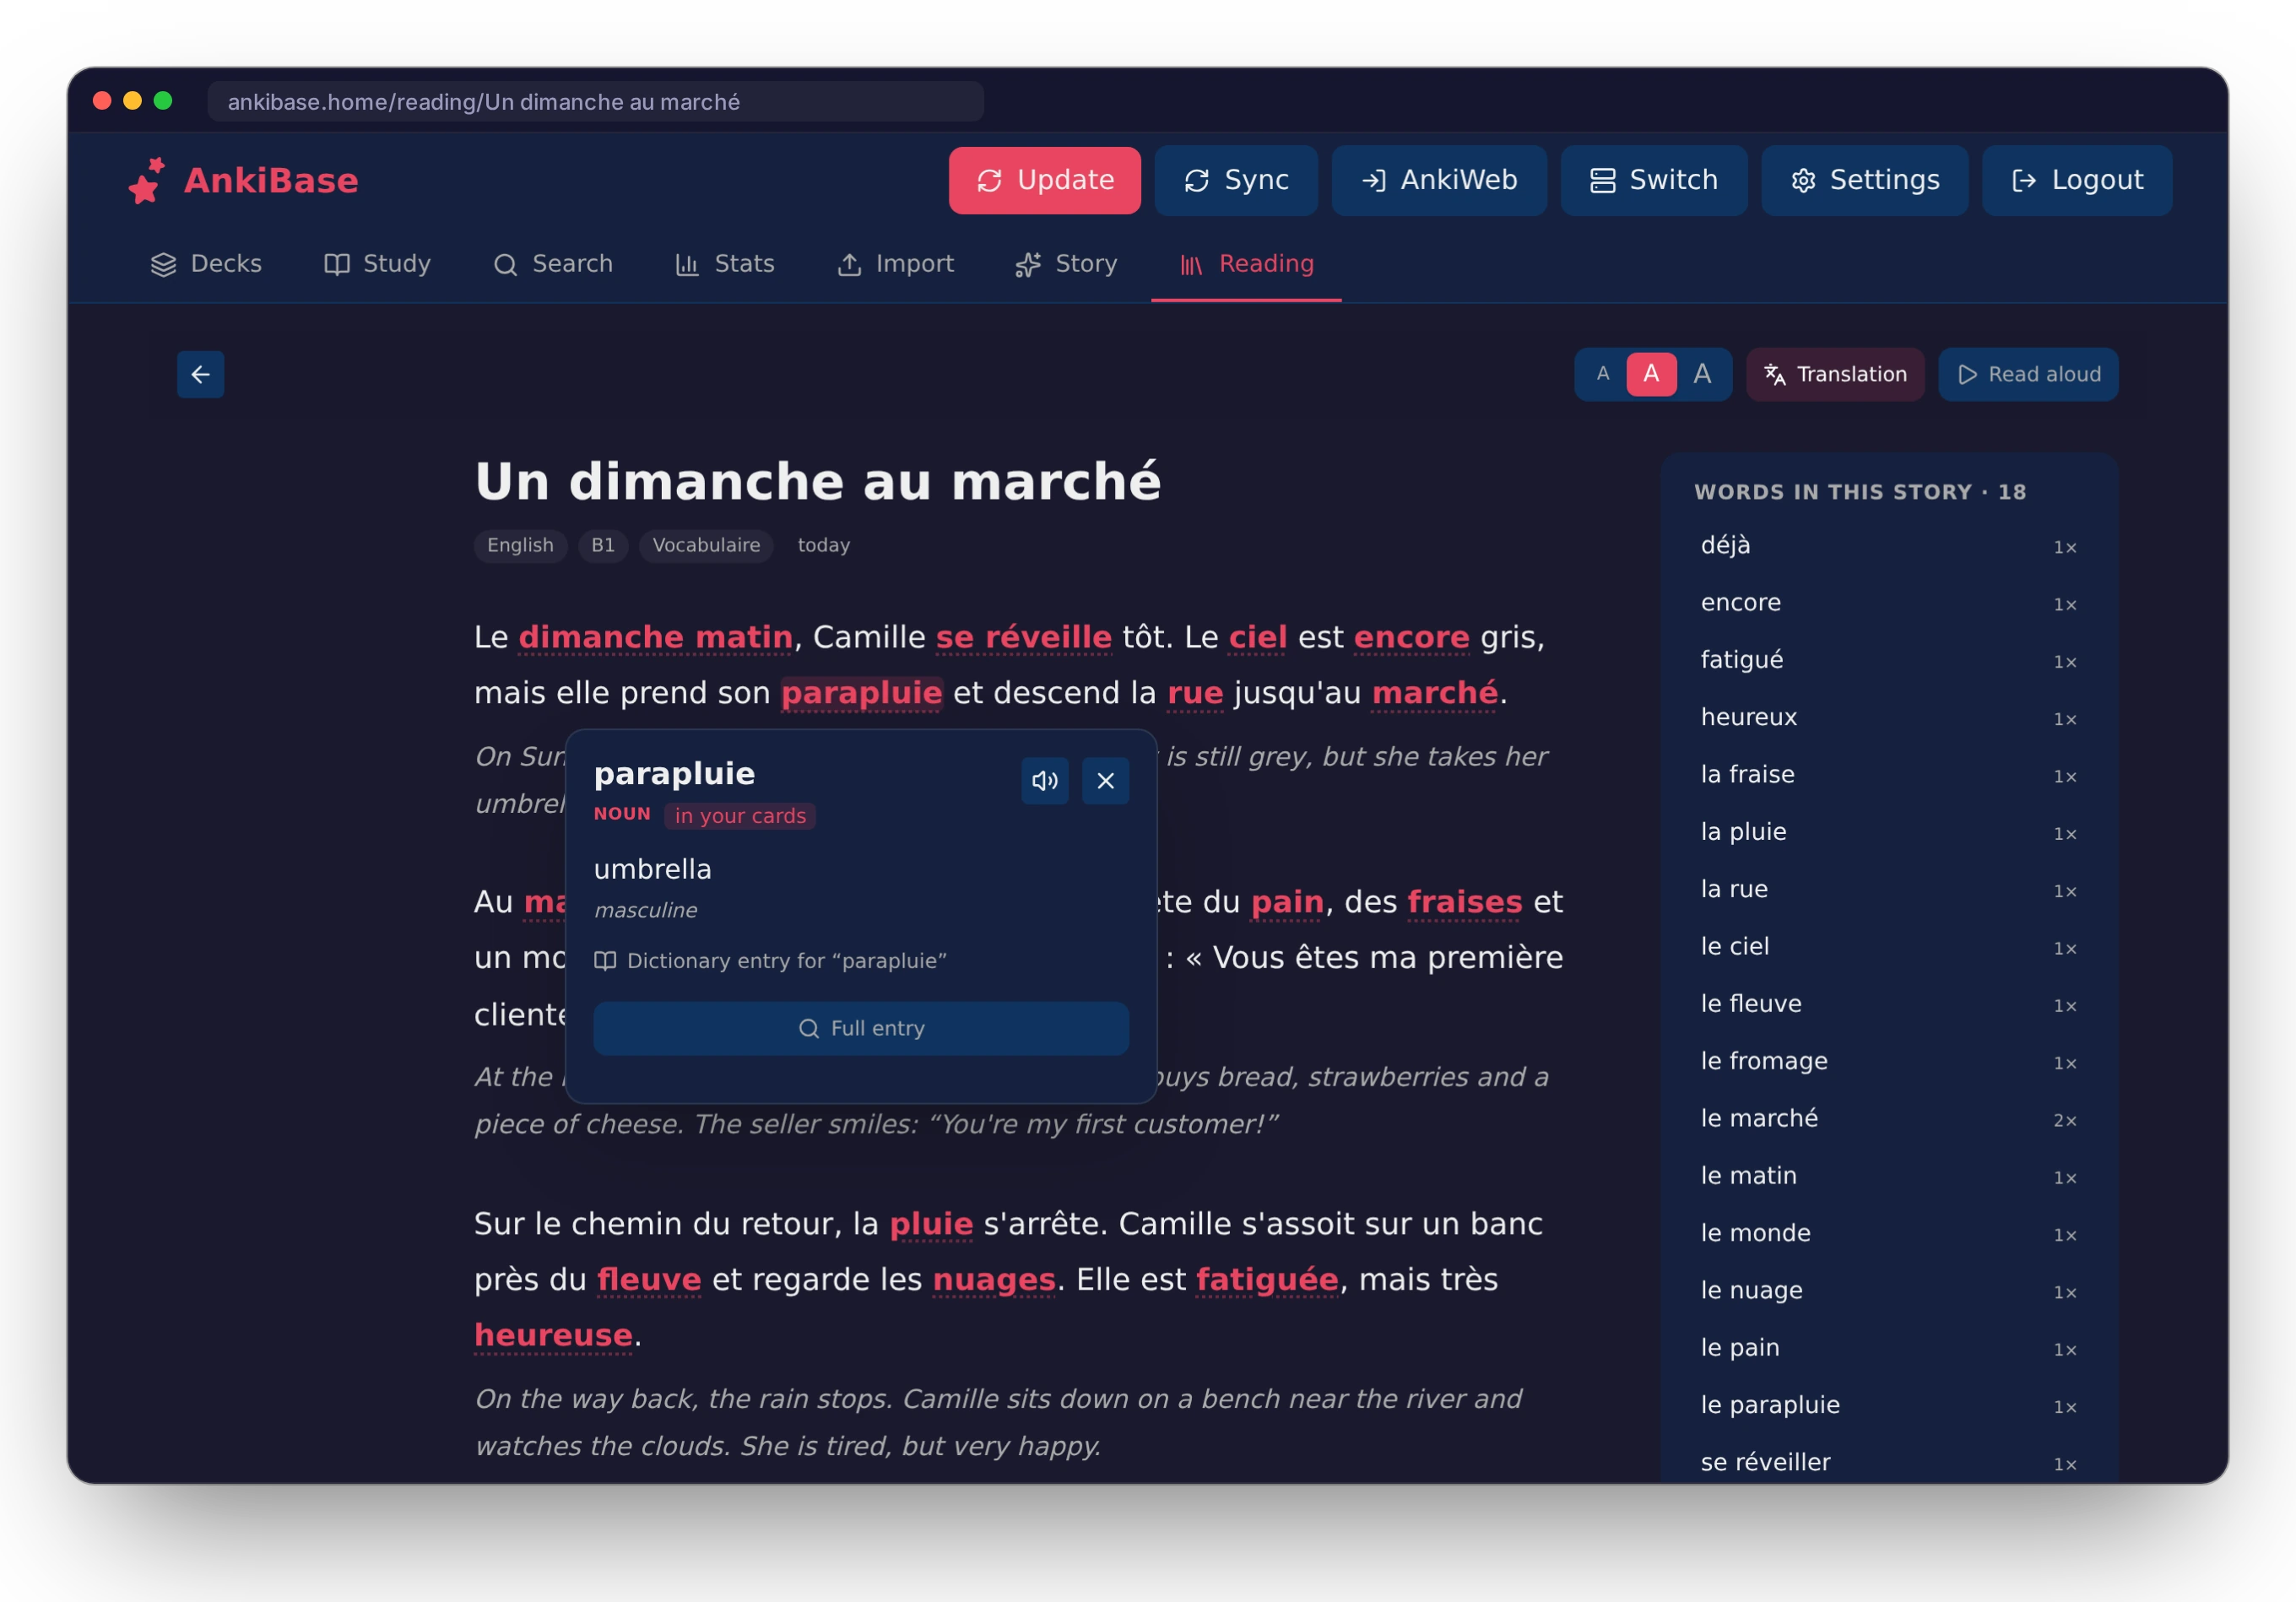Switch to the Stats tab
Image resolution: width=2296 pixels, height=1602 pixels.
click(x=725, y=264)
